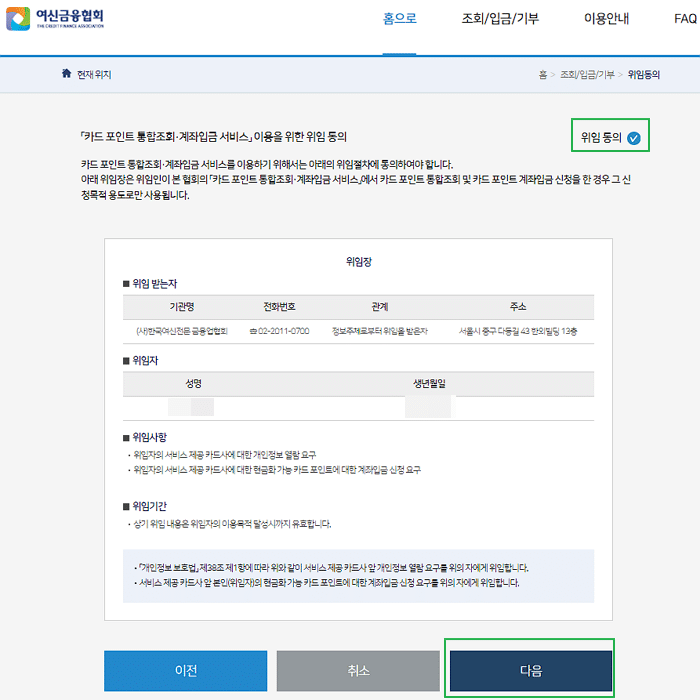The width and height of the screenshot is (700, 700).
Task: Click the 위임동의 breadcrumb item
Action: point(644,75)
